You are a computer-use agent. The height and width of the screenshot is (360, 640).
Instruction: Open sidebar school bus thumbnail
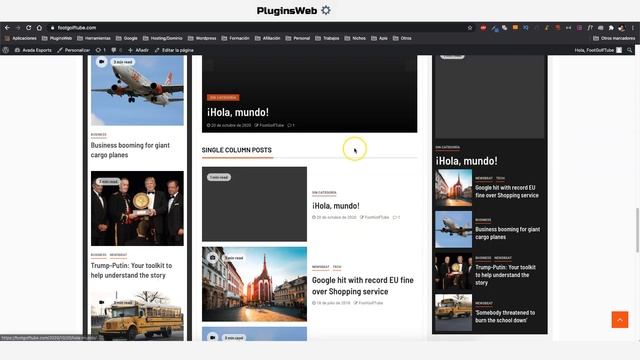pyautogui.click(x=453, y=312)
